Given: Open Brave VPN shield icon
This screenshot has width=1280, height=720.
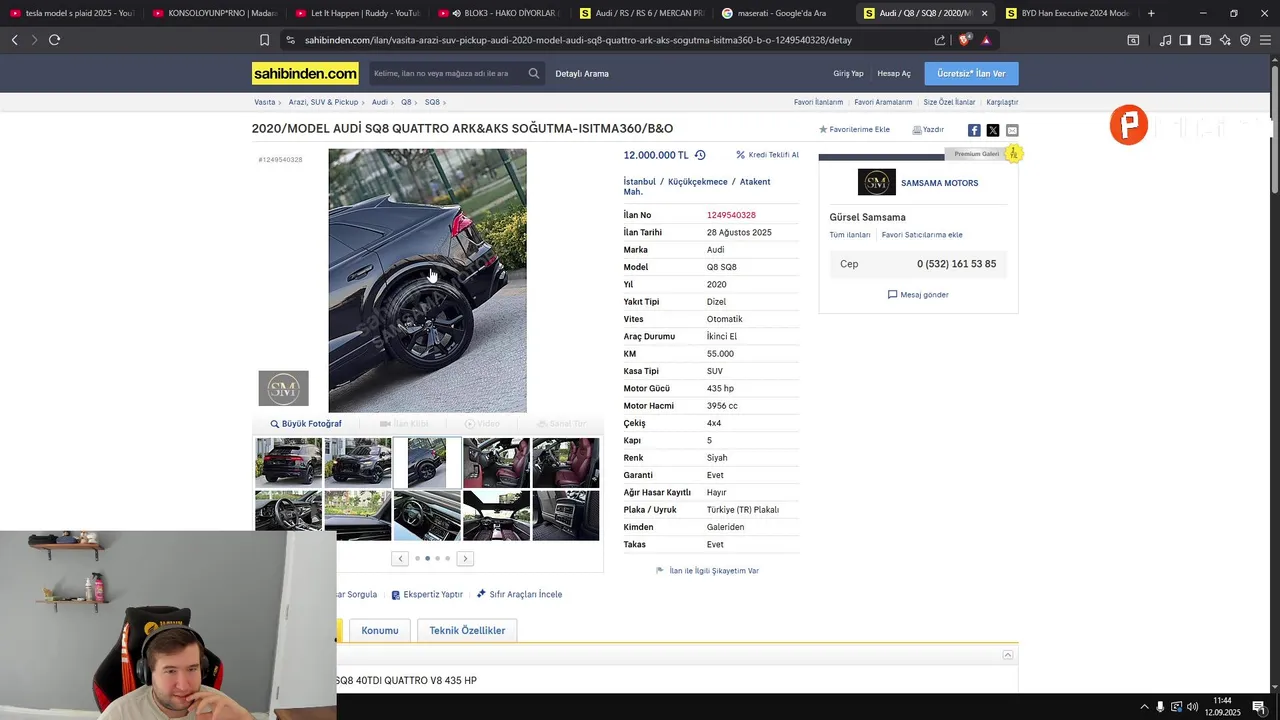Looking at the screenshot, I should coord(1245,40).
